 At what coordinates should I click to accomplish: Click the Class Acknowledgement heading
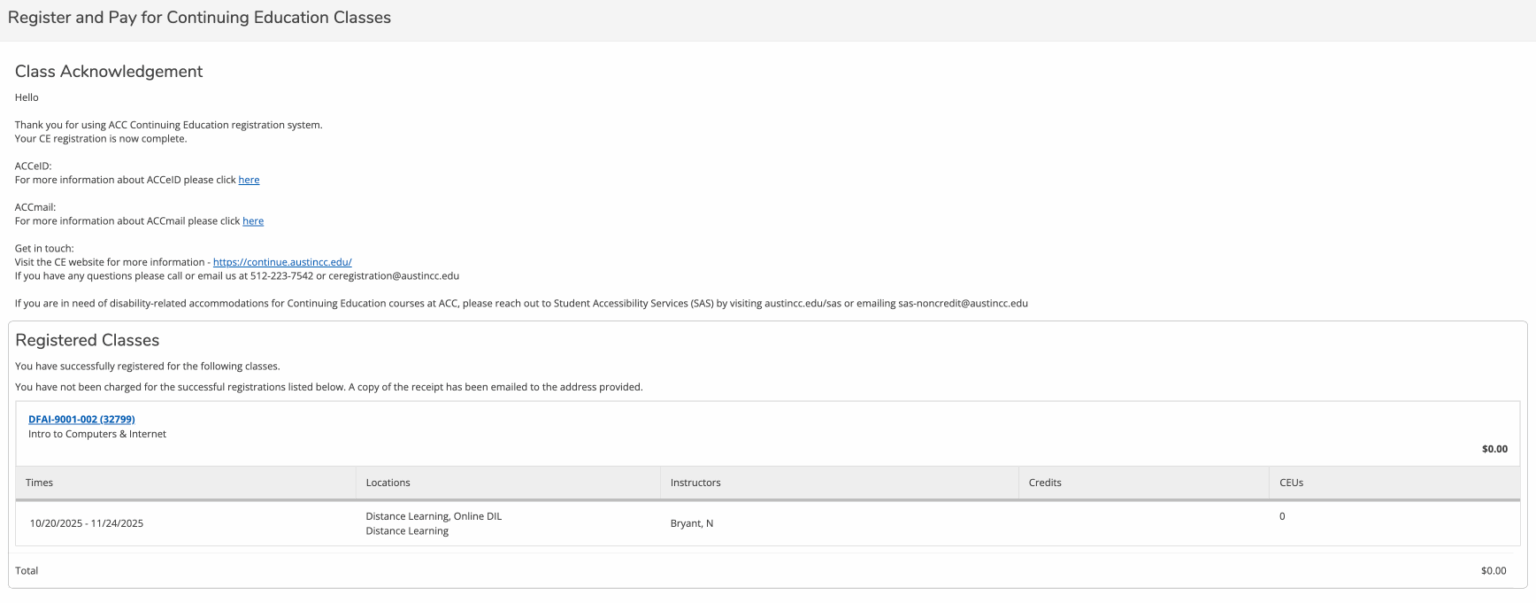click(x=109, y=72)
